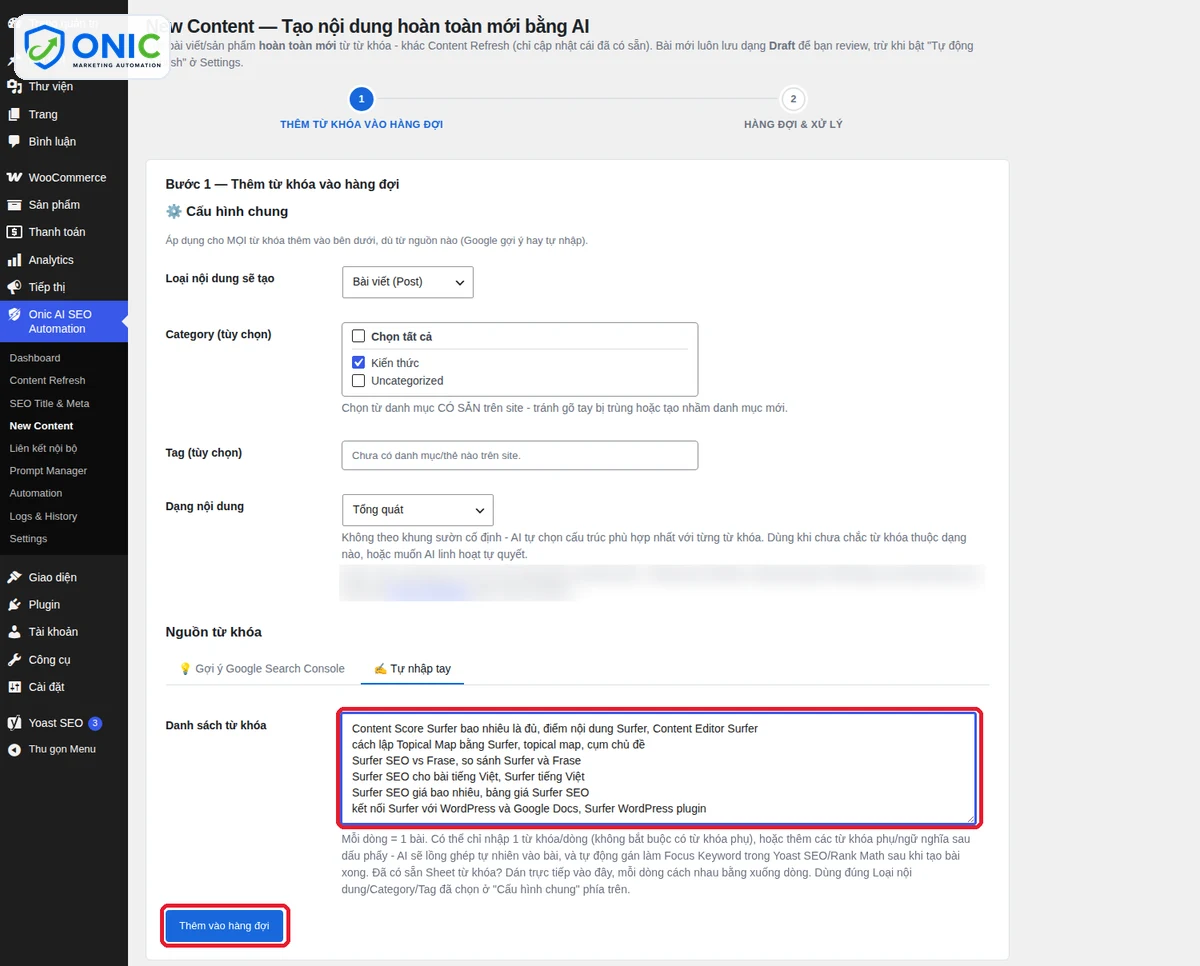Click the step 1 circle indicator

(361, 99)
